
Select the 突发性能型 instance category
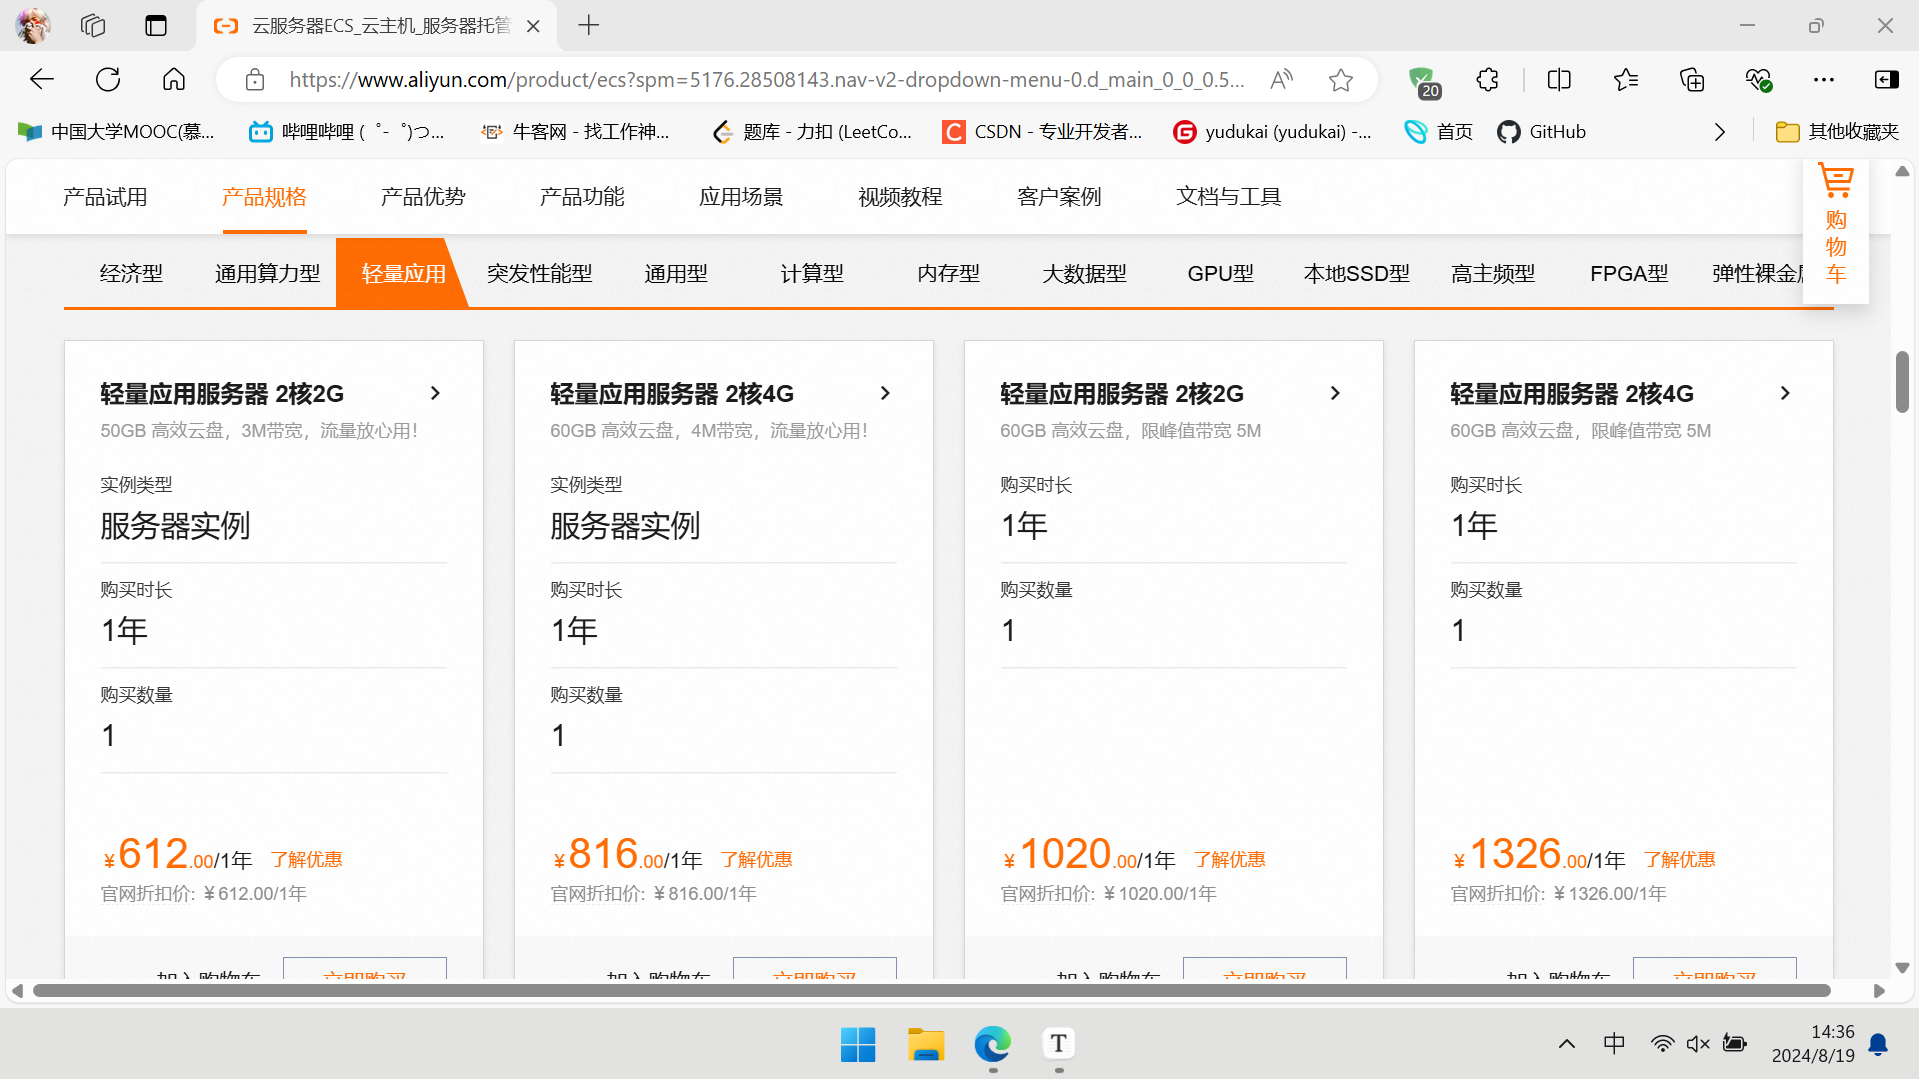[x=540, y=274]
